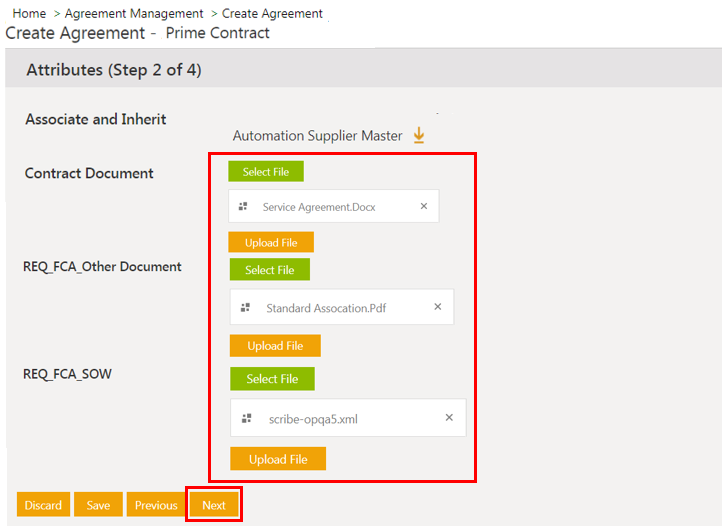Click the orange download arrow icon

coord(419,135)
